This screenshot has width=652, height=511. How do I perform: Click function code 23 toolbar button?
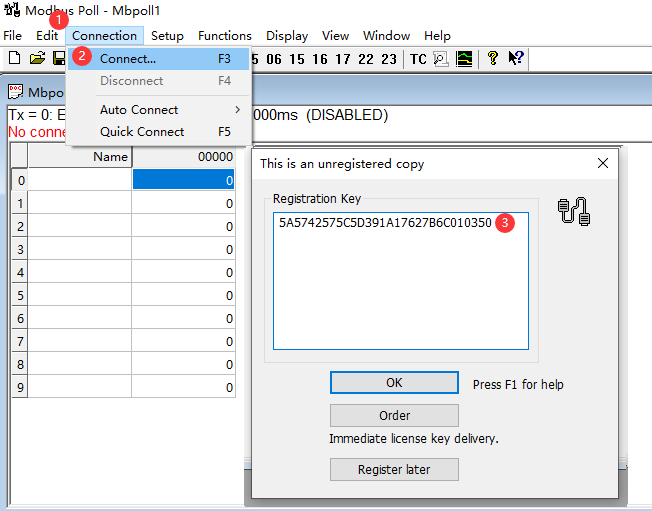point(389,59)
